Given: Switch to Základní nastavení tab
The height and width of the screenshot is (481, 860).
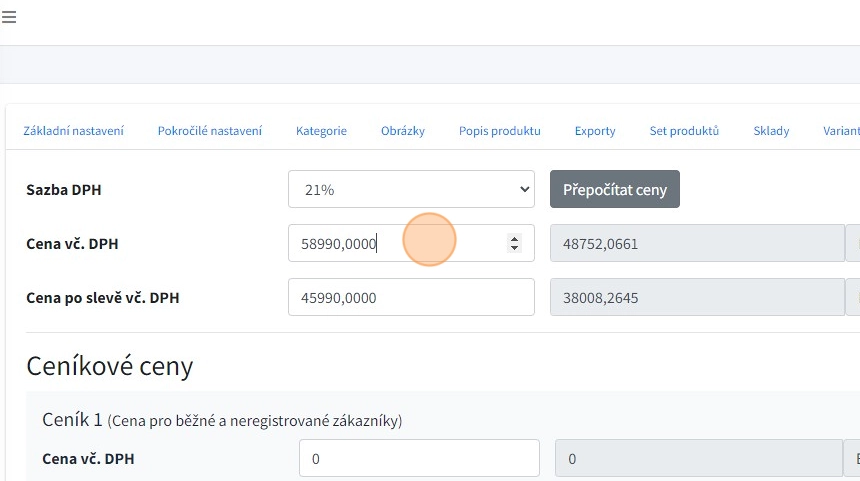Looking at the screenshot, I should (x=73, y=131).
